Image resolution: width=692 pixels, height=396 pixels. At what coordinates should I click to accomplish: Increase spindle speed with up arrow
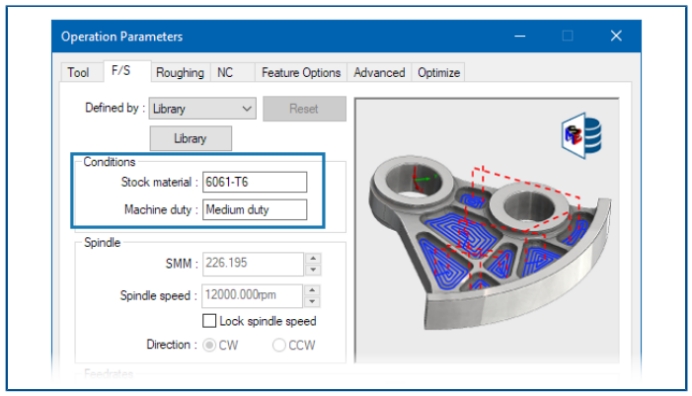[x=312, y=290]
